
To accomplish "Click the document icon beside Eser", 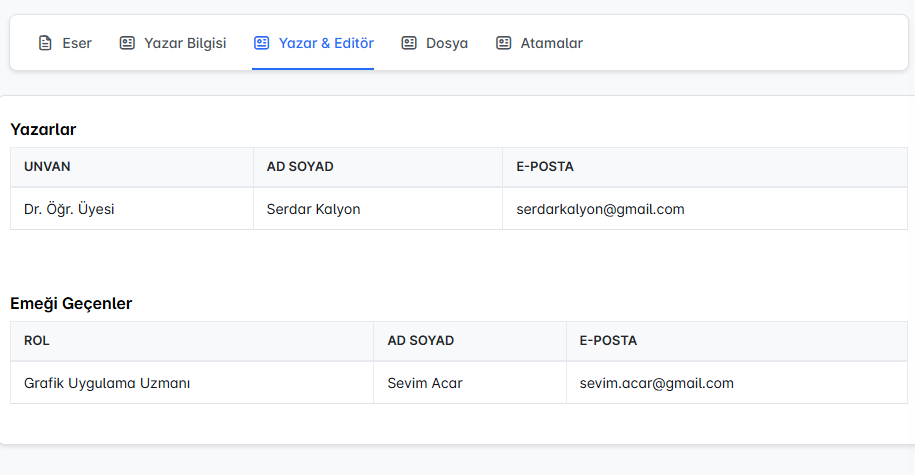I will [44, 43].
